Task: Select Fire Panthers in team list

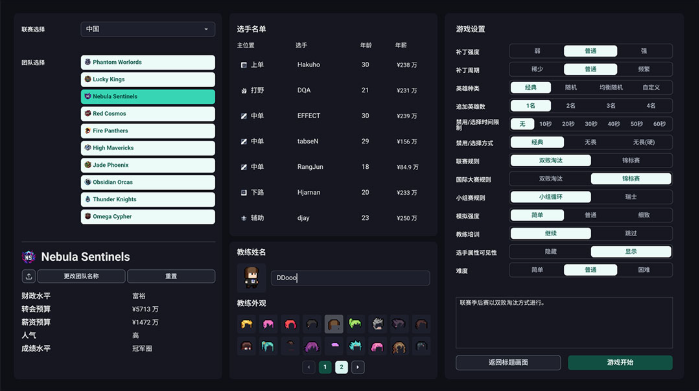Action: (x=148, y=131)
